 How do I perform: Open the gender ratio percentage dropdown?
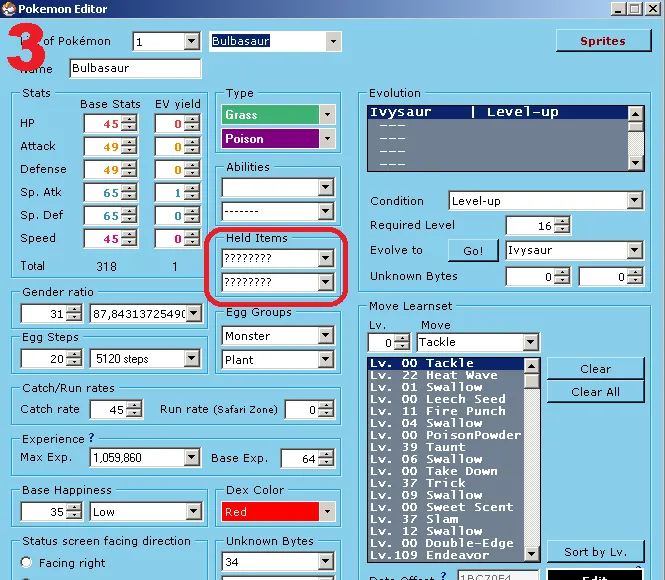click(193, 314)
